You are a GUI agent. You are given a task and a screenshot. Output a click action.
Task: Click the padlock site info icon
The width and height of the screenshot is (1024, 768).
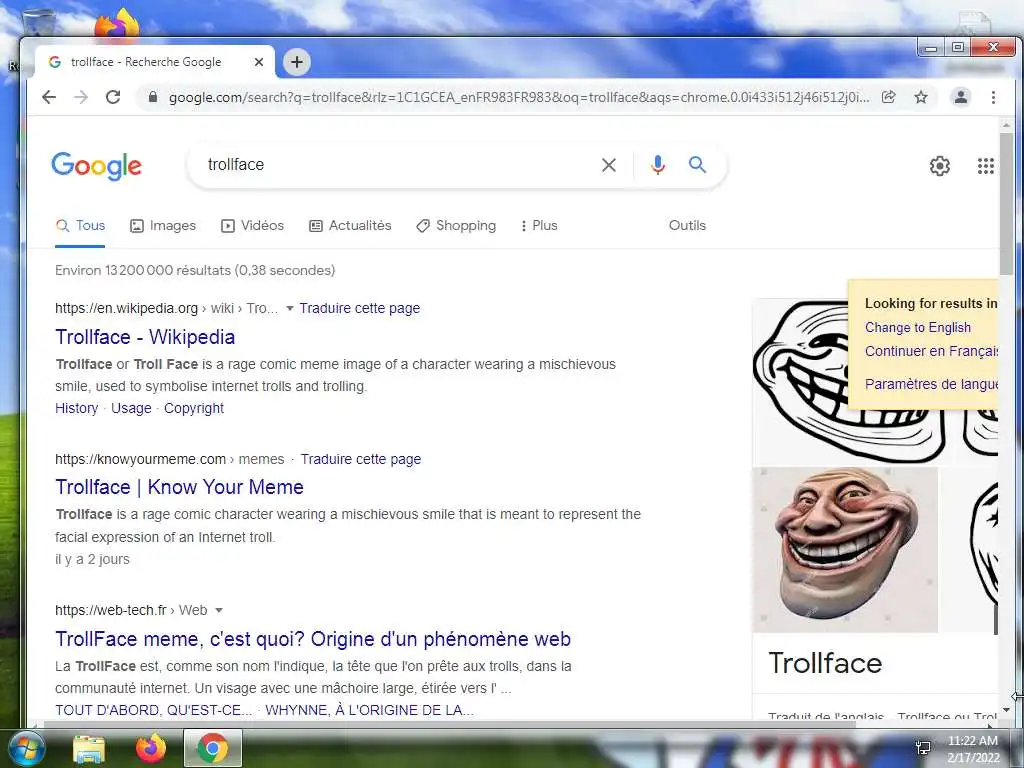(x=153, y=97)
